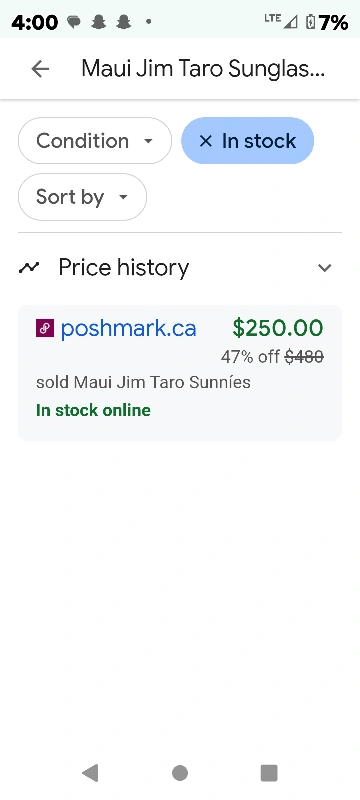Select the $250.00 price
360x800 pixels.
(x=278, y=328)
